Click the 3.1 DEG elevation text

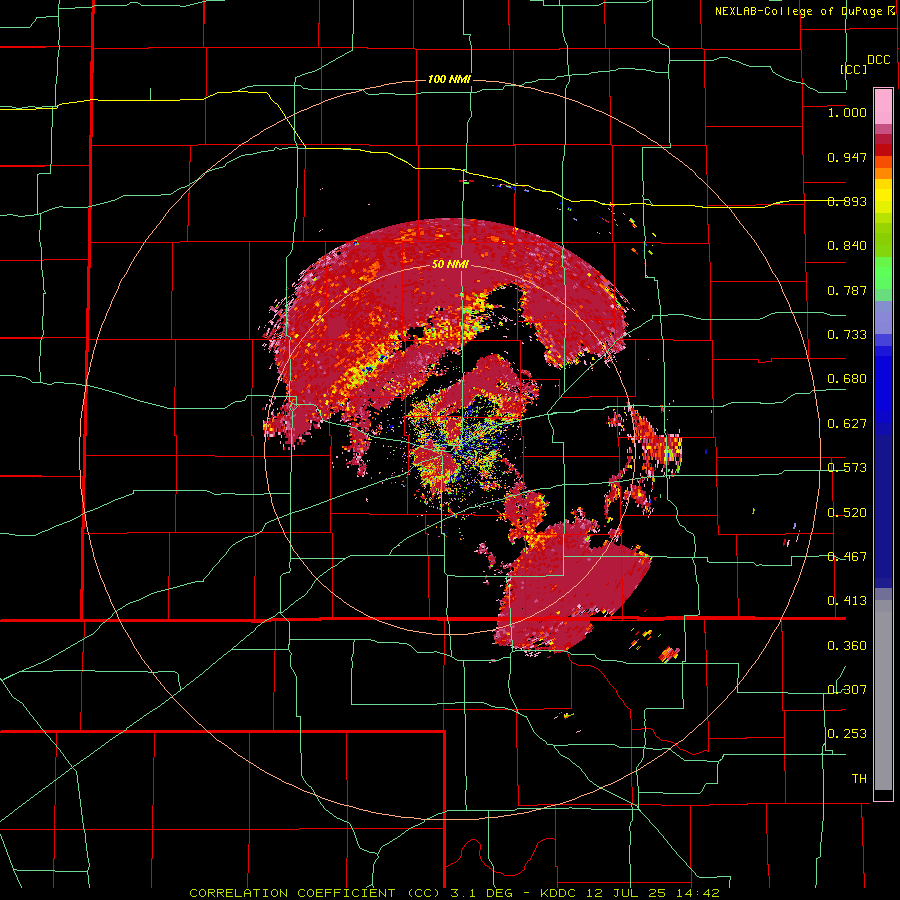(484, 893)
